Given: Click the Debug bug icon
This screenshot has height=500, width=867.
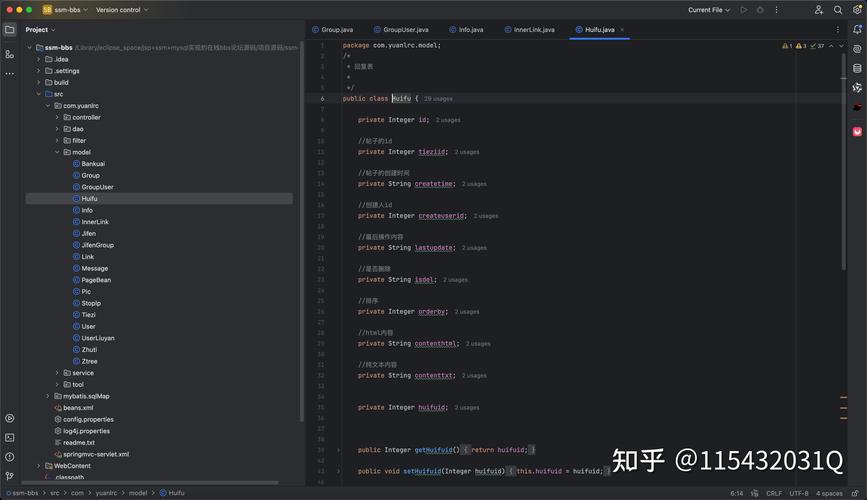Looking at the screenshot, I should tap(761, 10).
